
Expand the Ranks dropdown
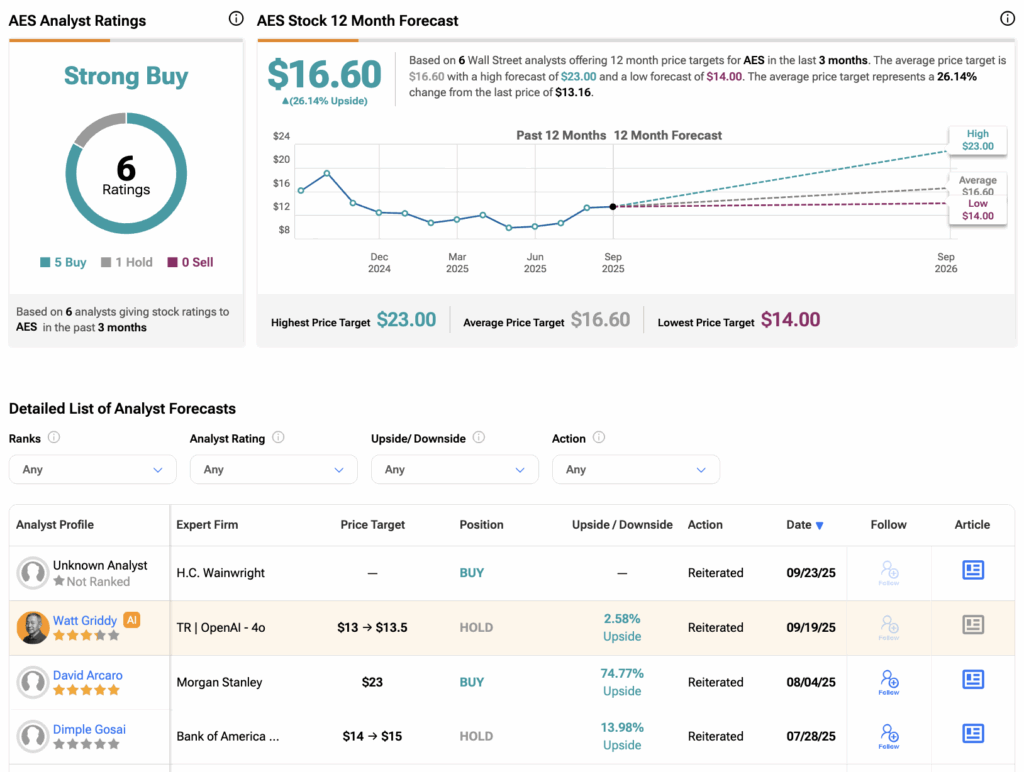(x=92, y=469)
